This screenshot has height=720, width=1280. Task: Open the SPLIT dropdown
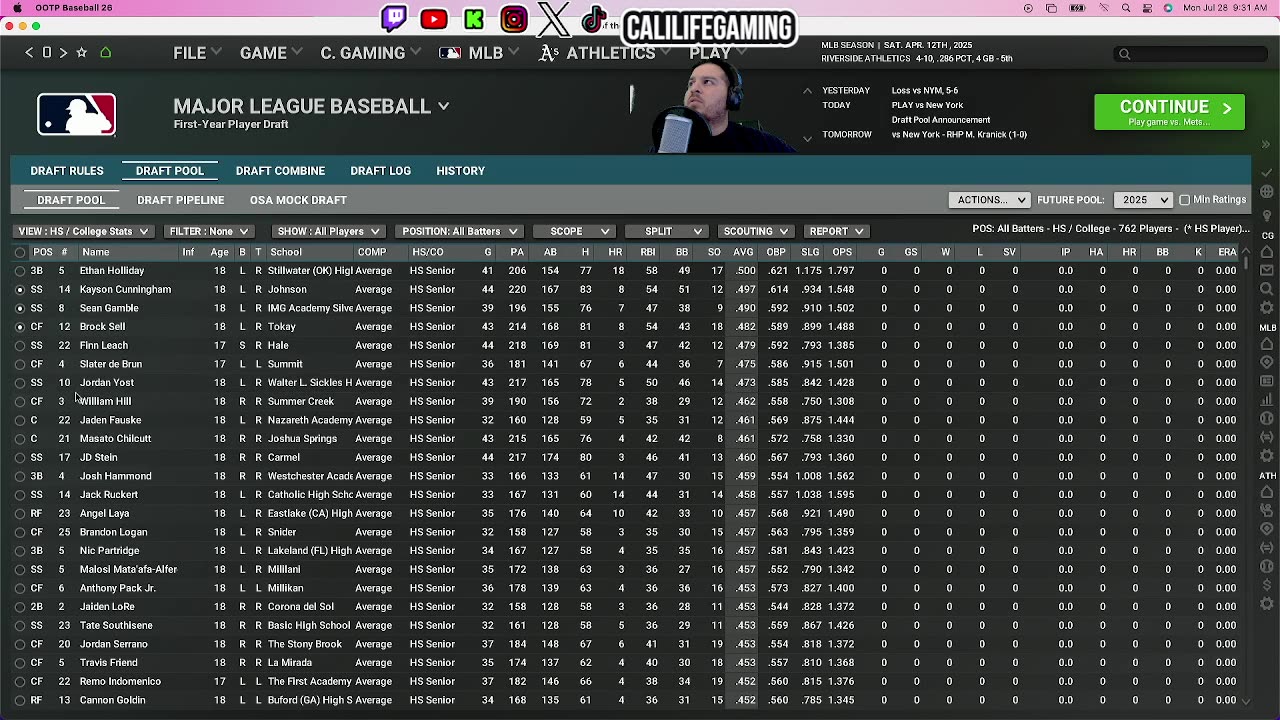[x=665, y=231]
